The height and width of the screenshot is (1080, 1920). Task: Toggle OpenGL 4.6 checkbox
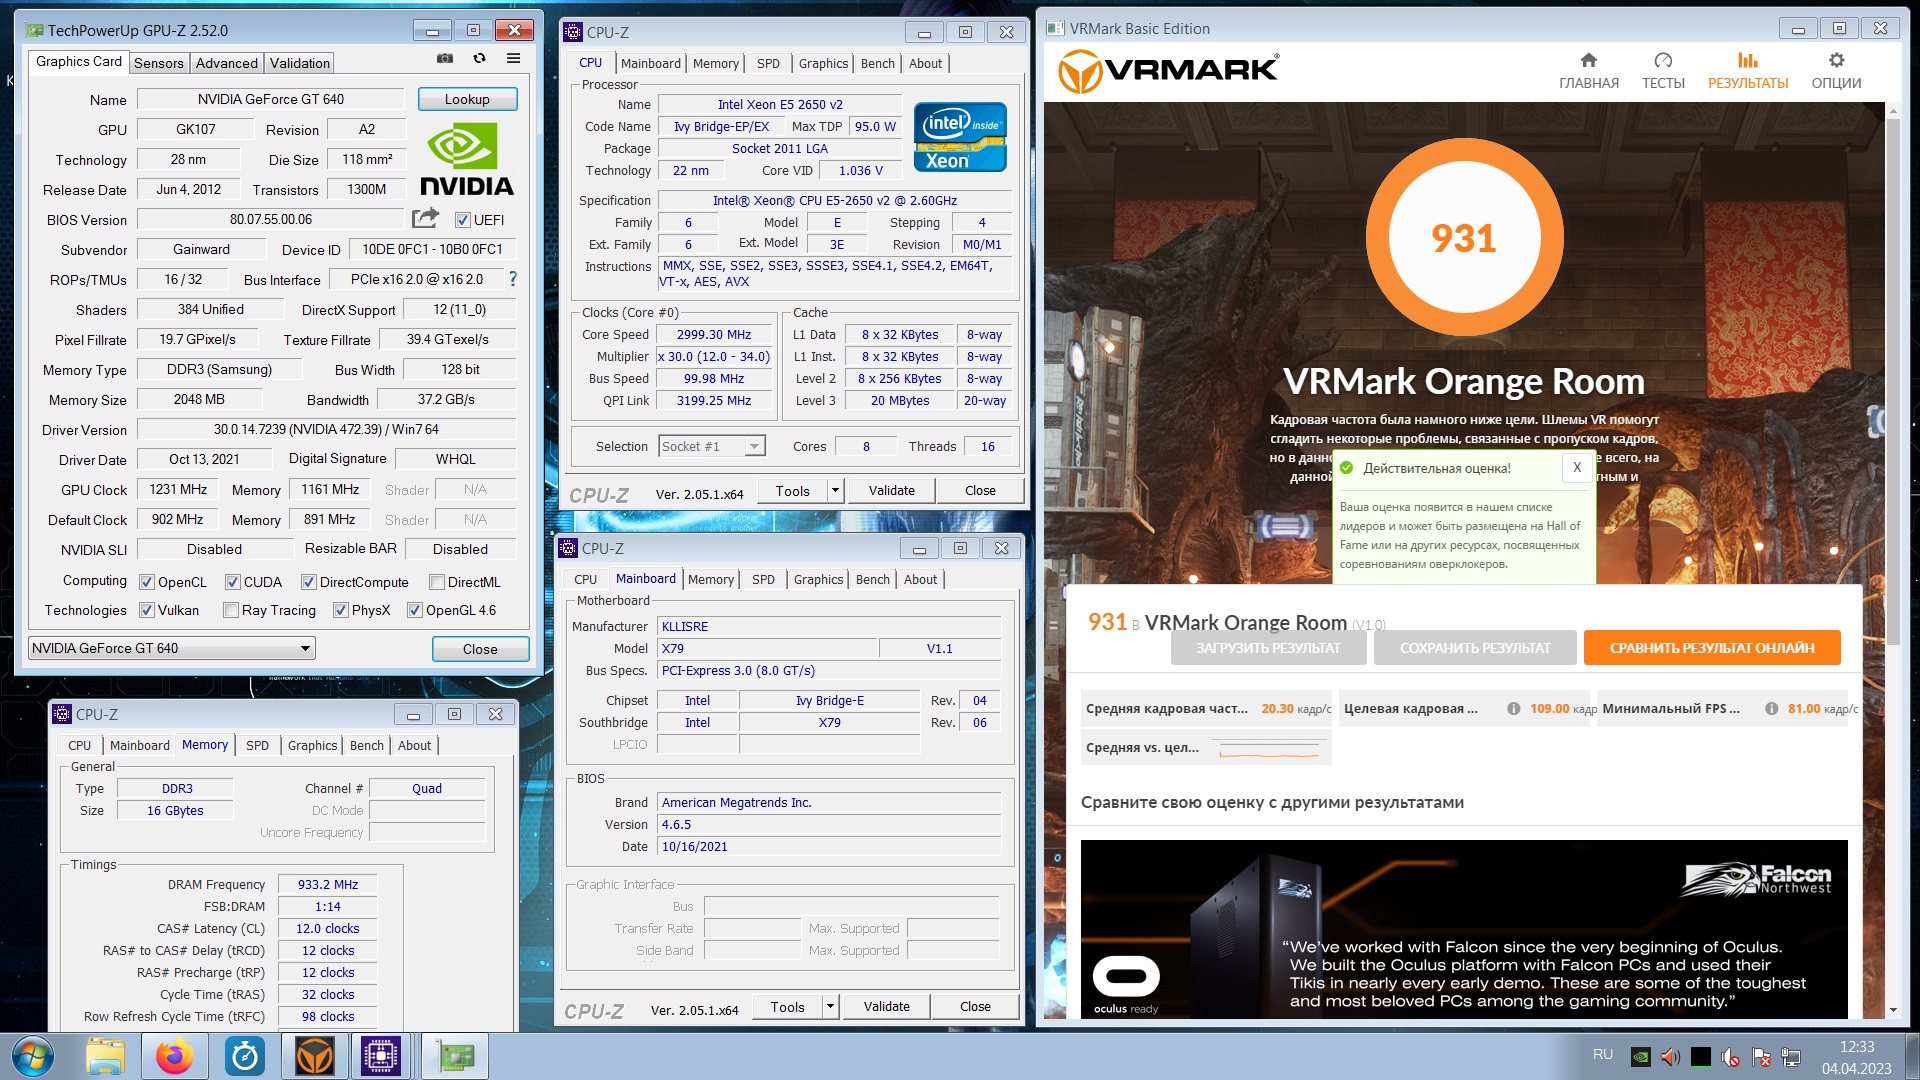[x=415, y=610]
